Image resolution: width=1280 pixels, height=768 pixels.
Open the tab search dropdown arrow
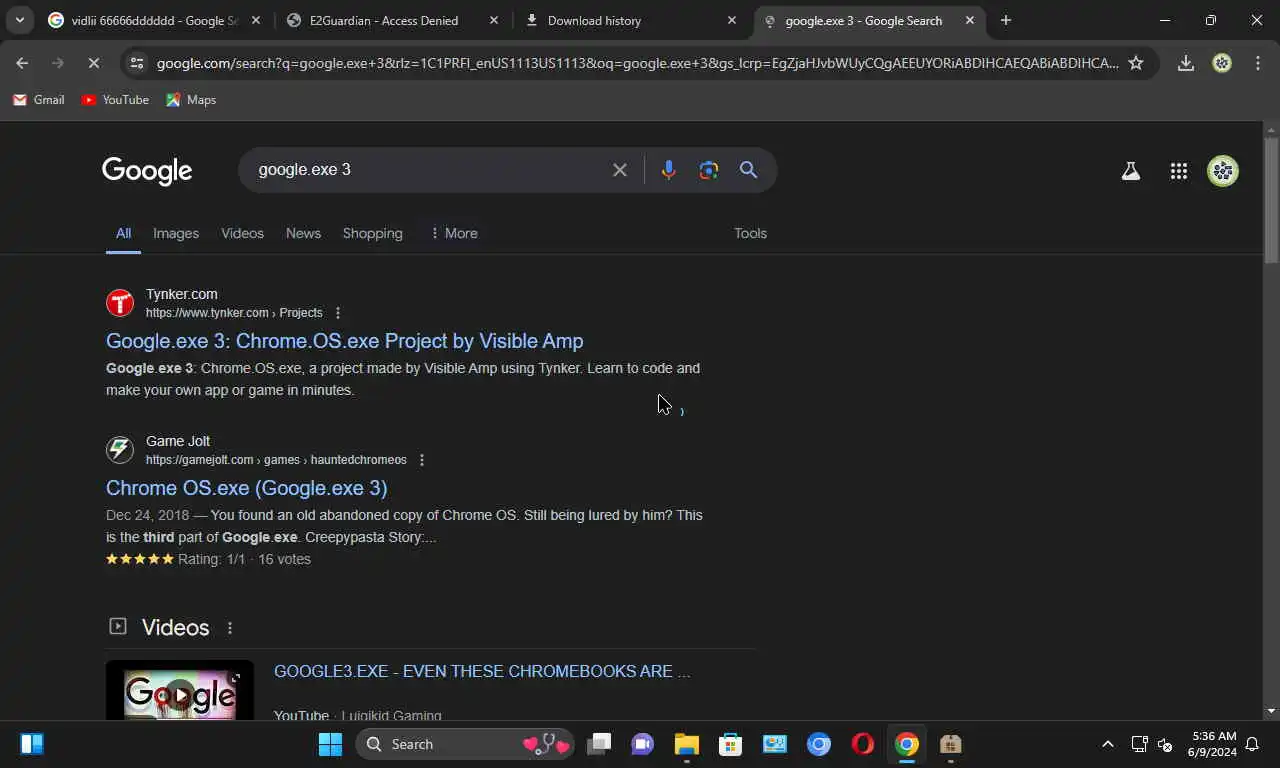coord(19,20)
